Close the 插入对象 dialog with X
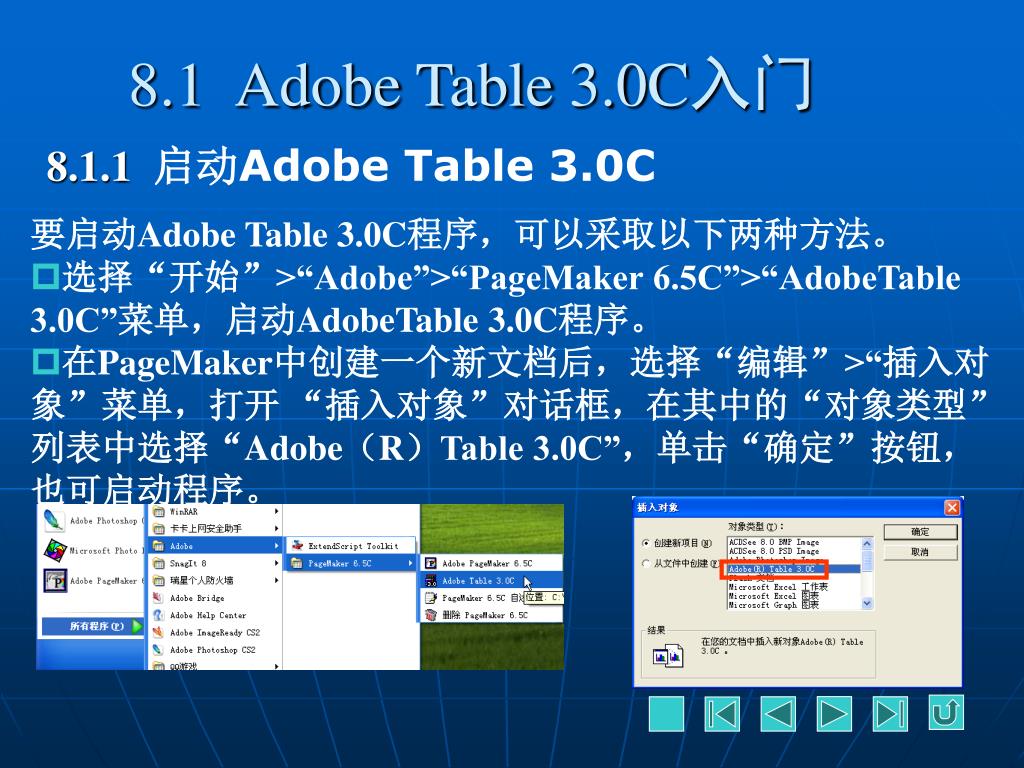This screenshot has width=1024, height=768. 952,507
